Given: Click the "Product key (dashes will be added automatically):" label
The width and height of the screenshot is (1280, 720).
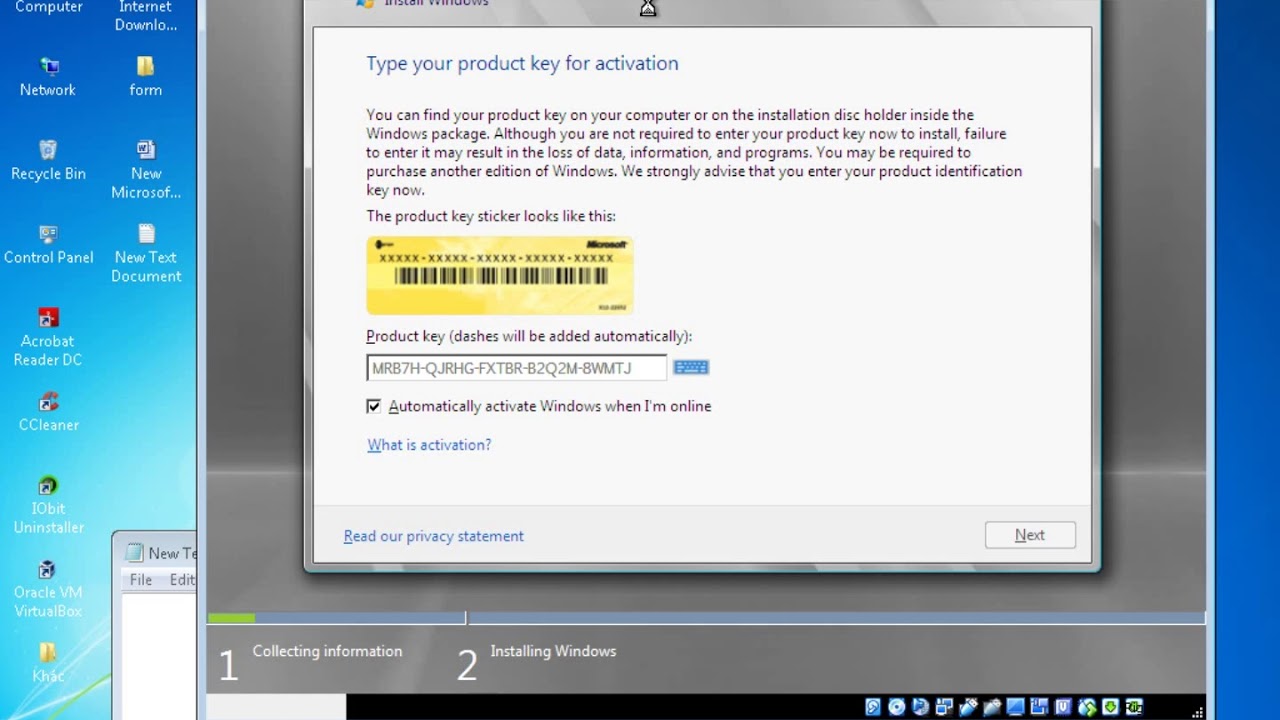Looking at the screenshot, I should pyautogui.click(x=529, y=337).
